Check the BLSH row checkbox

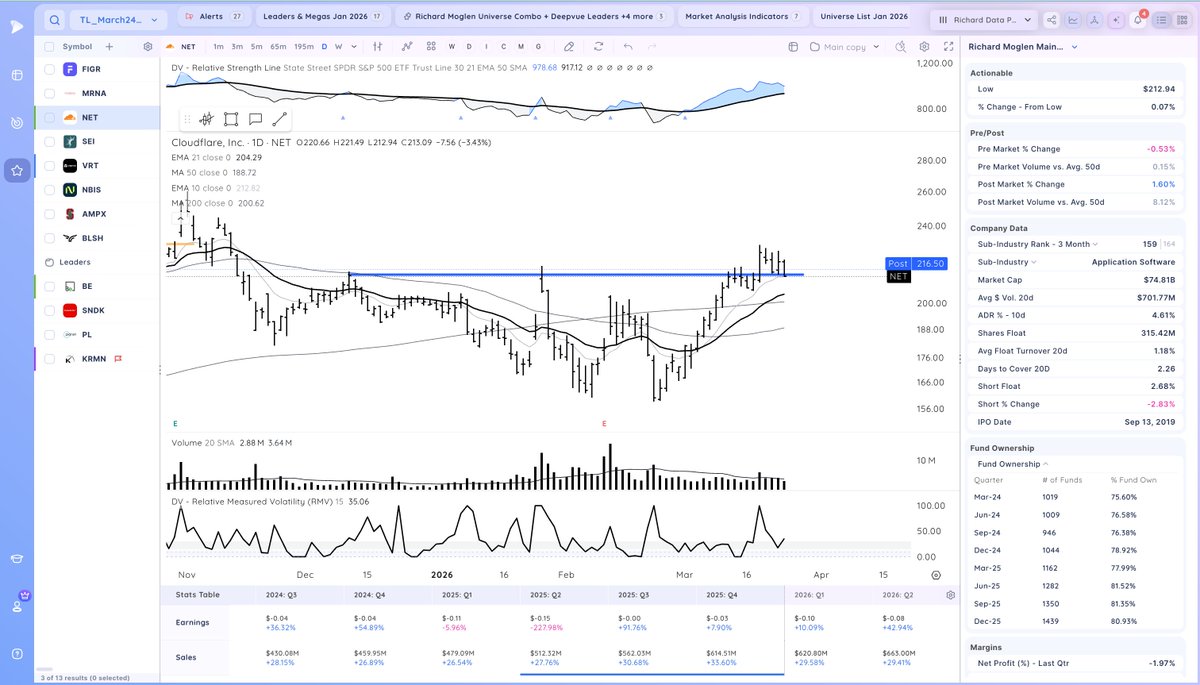coord(49,238)
